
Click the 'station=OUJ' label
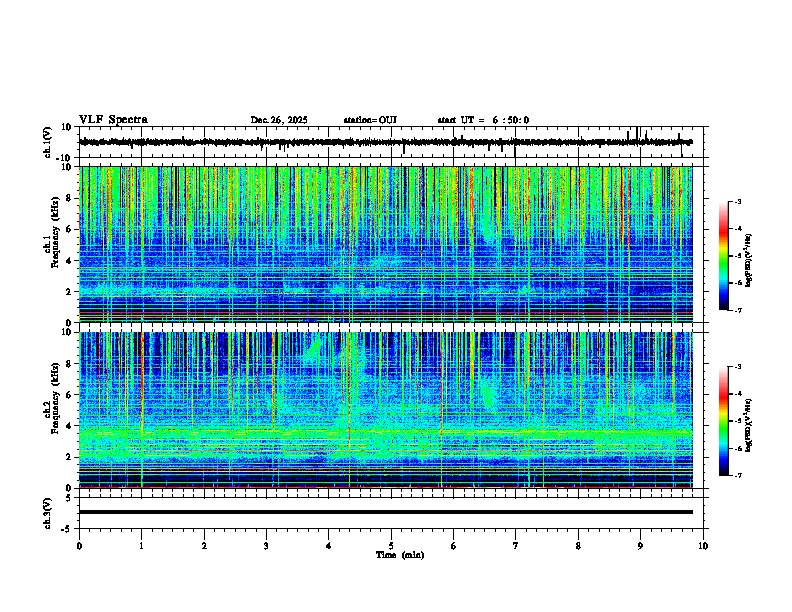pyautogui.click(x=370, y=120)
